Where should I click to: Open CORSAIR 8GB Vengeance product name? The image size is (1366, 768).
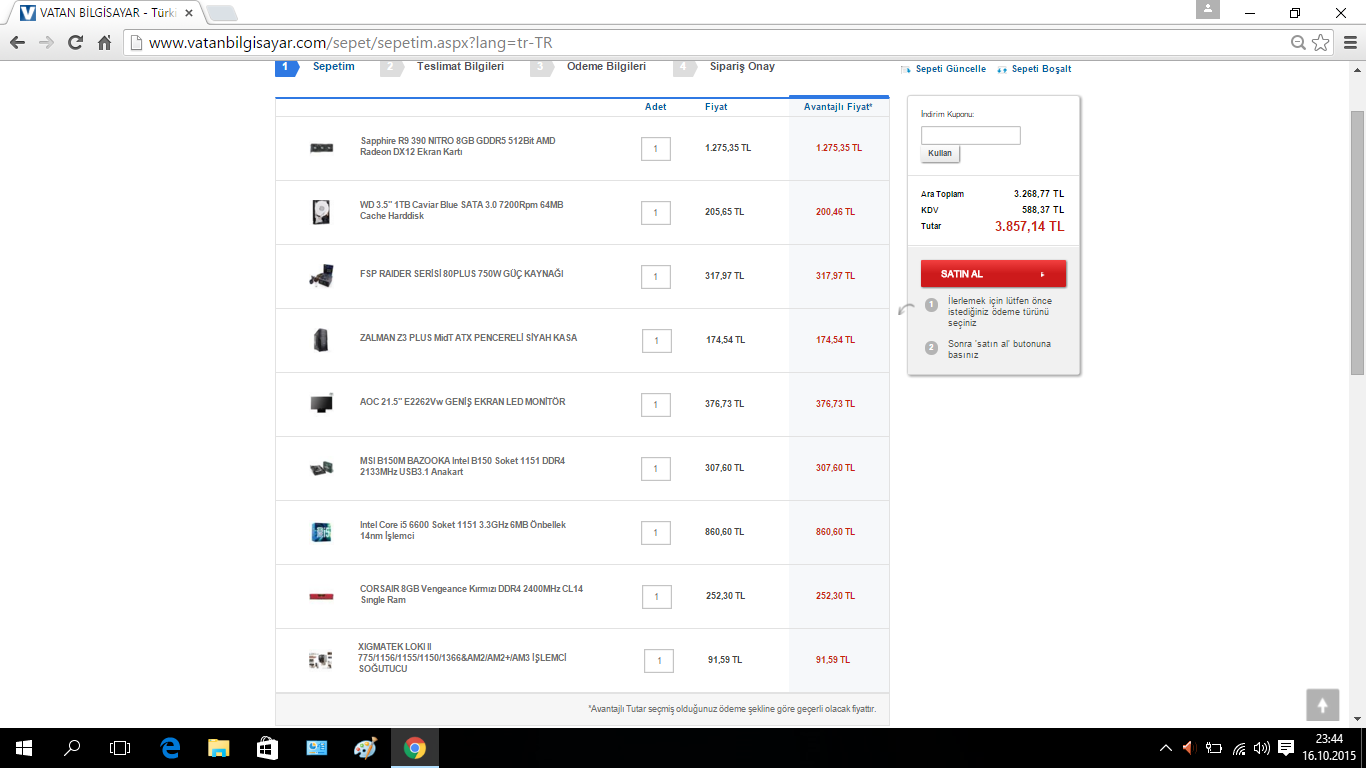tap(471, 594)
